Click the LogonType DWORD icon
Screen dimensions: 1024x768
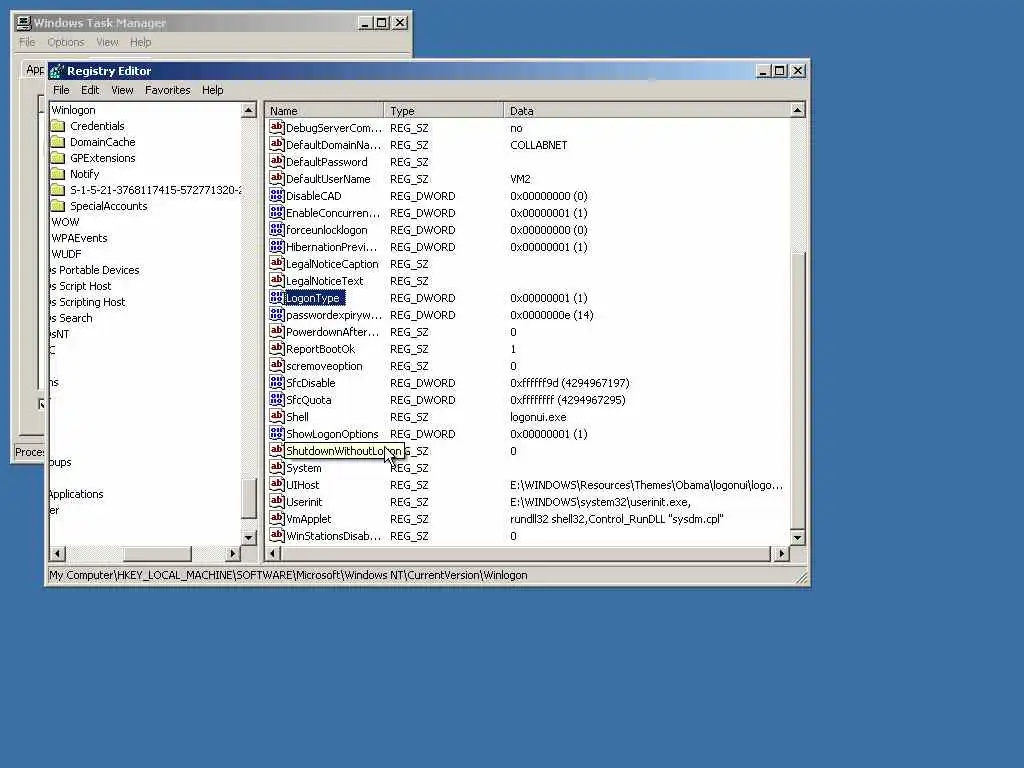[x=277, y=297]
